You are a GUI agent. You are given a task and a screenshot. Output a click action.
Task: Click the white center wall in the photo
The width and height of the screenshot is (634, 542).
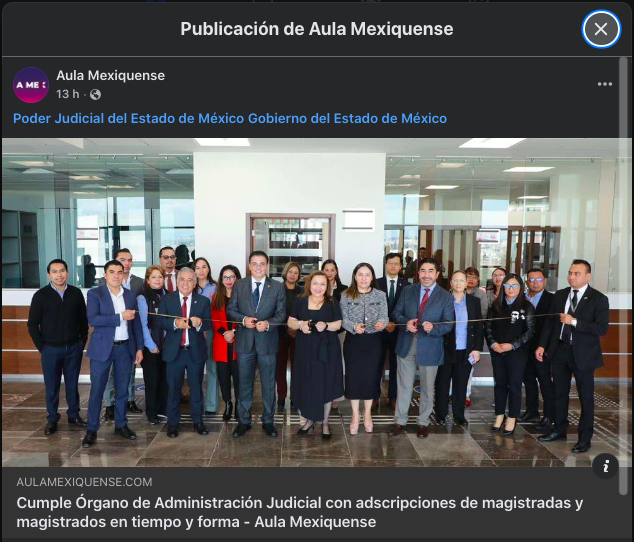pyautogui.click(x=289, y=182)
